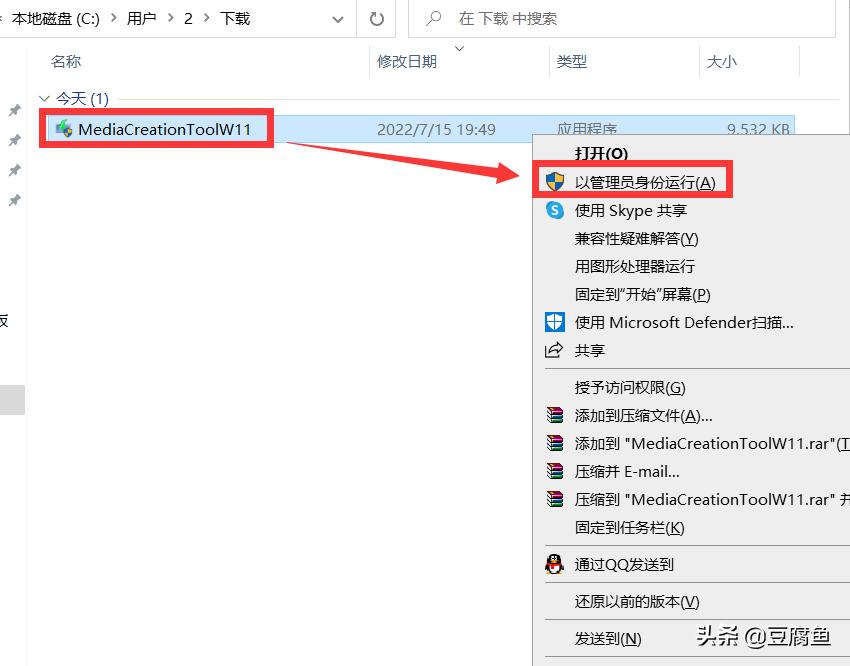
Task: Click WinRAR icon beside 添加到压缩文件
Action: tap(555, 416)
